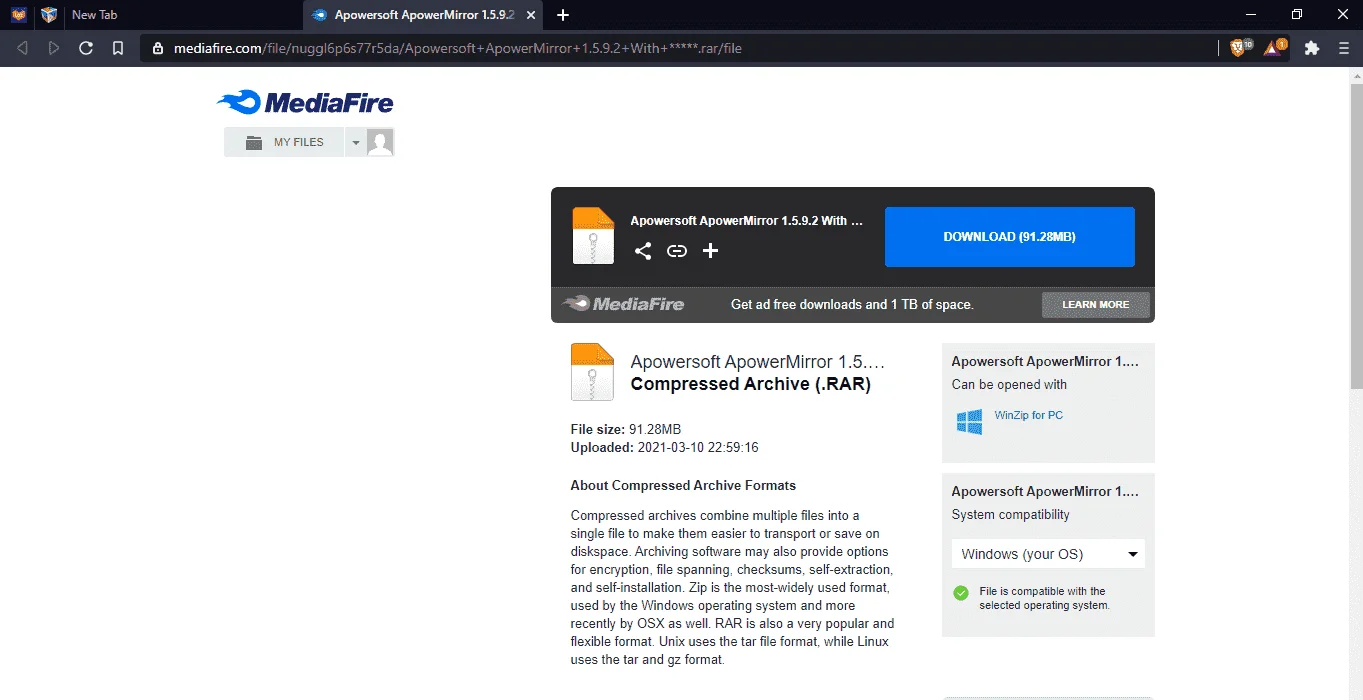Click the copy link chain icon
This screenshot has height=700, width=1363.
click(x=677, y=251)
